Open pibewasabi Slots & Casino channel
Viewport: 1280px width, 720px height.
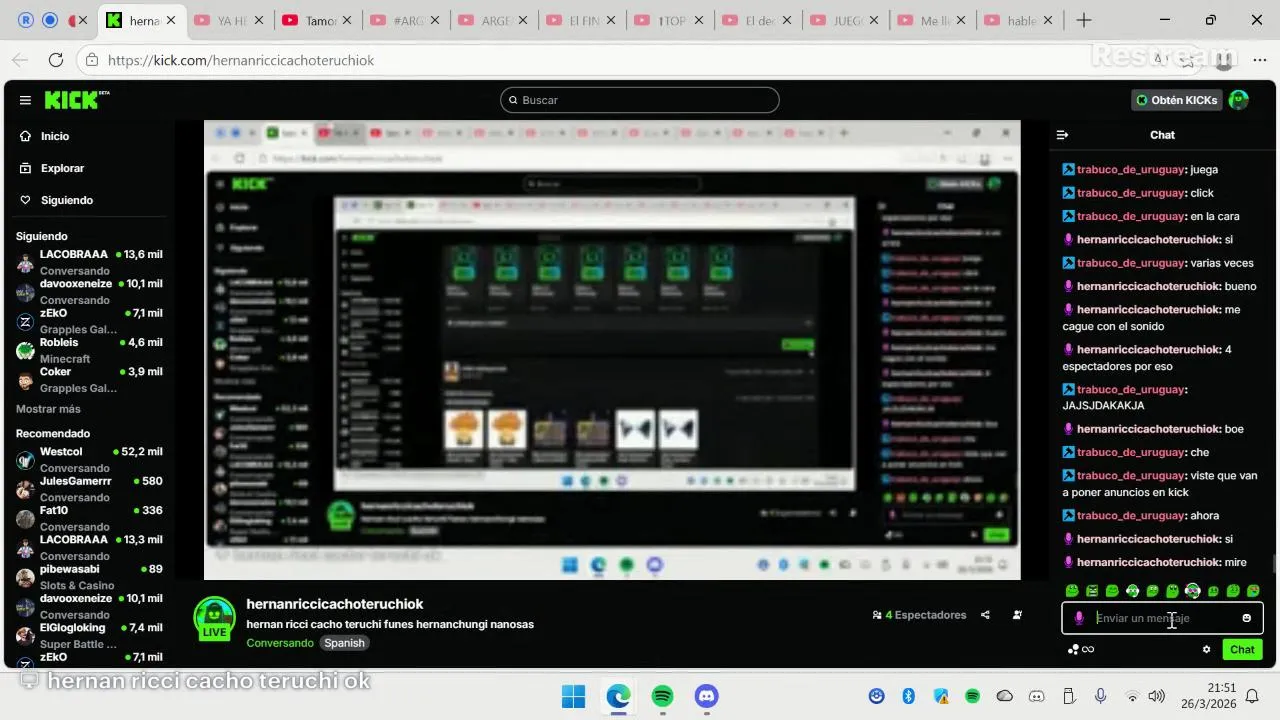point(89,577)
